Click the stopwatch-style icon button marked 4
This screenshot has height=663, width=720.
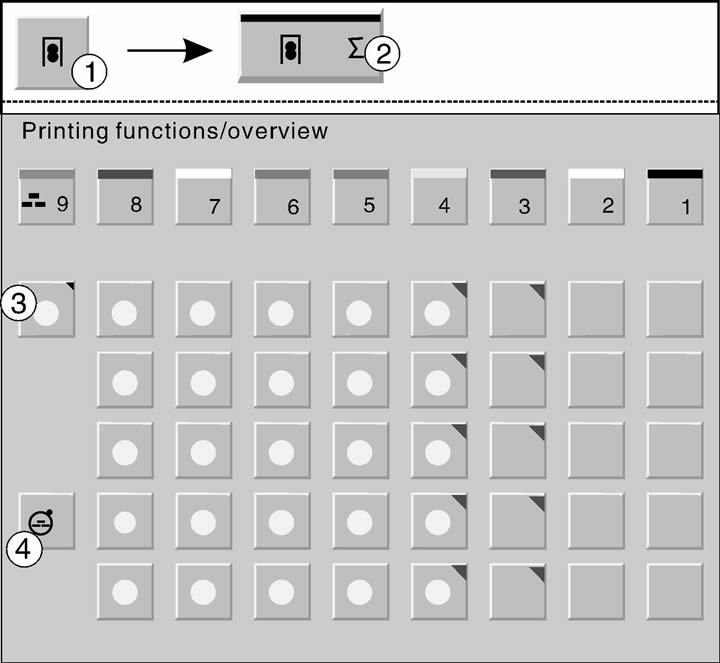point(46,521)
